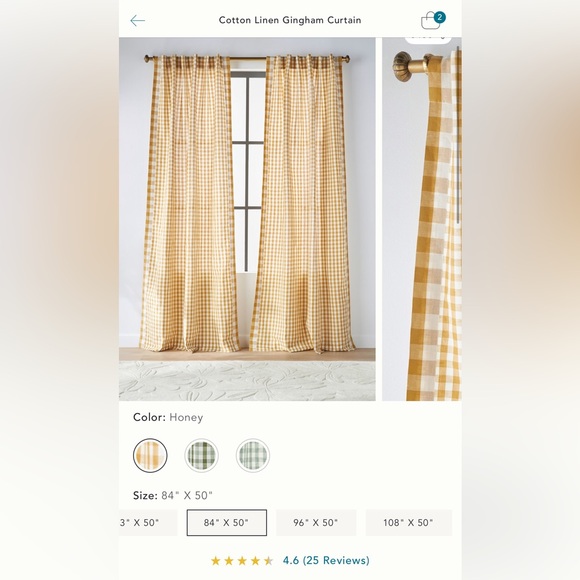The image size is (580, 580).
Task: Select the dark green gingham swatch
Action: pyautogui.click(x=202, y=455)
